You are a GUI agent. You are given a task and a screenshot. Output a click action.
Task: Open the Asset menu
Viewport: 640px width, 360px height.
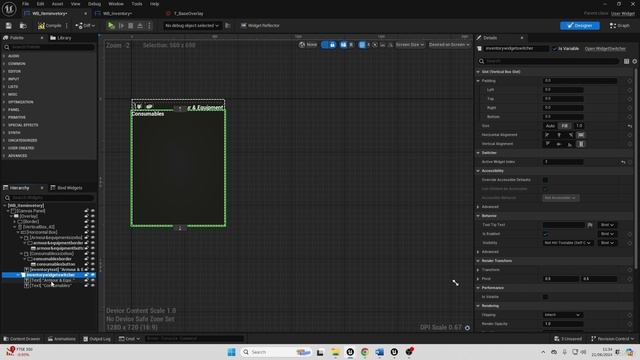point(57,4)
